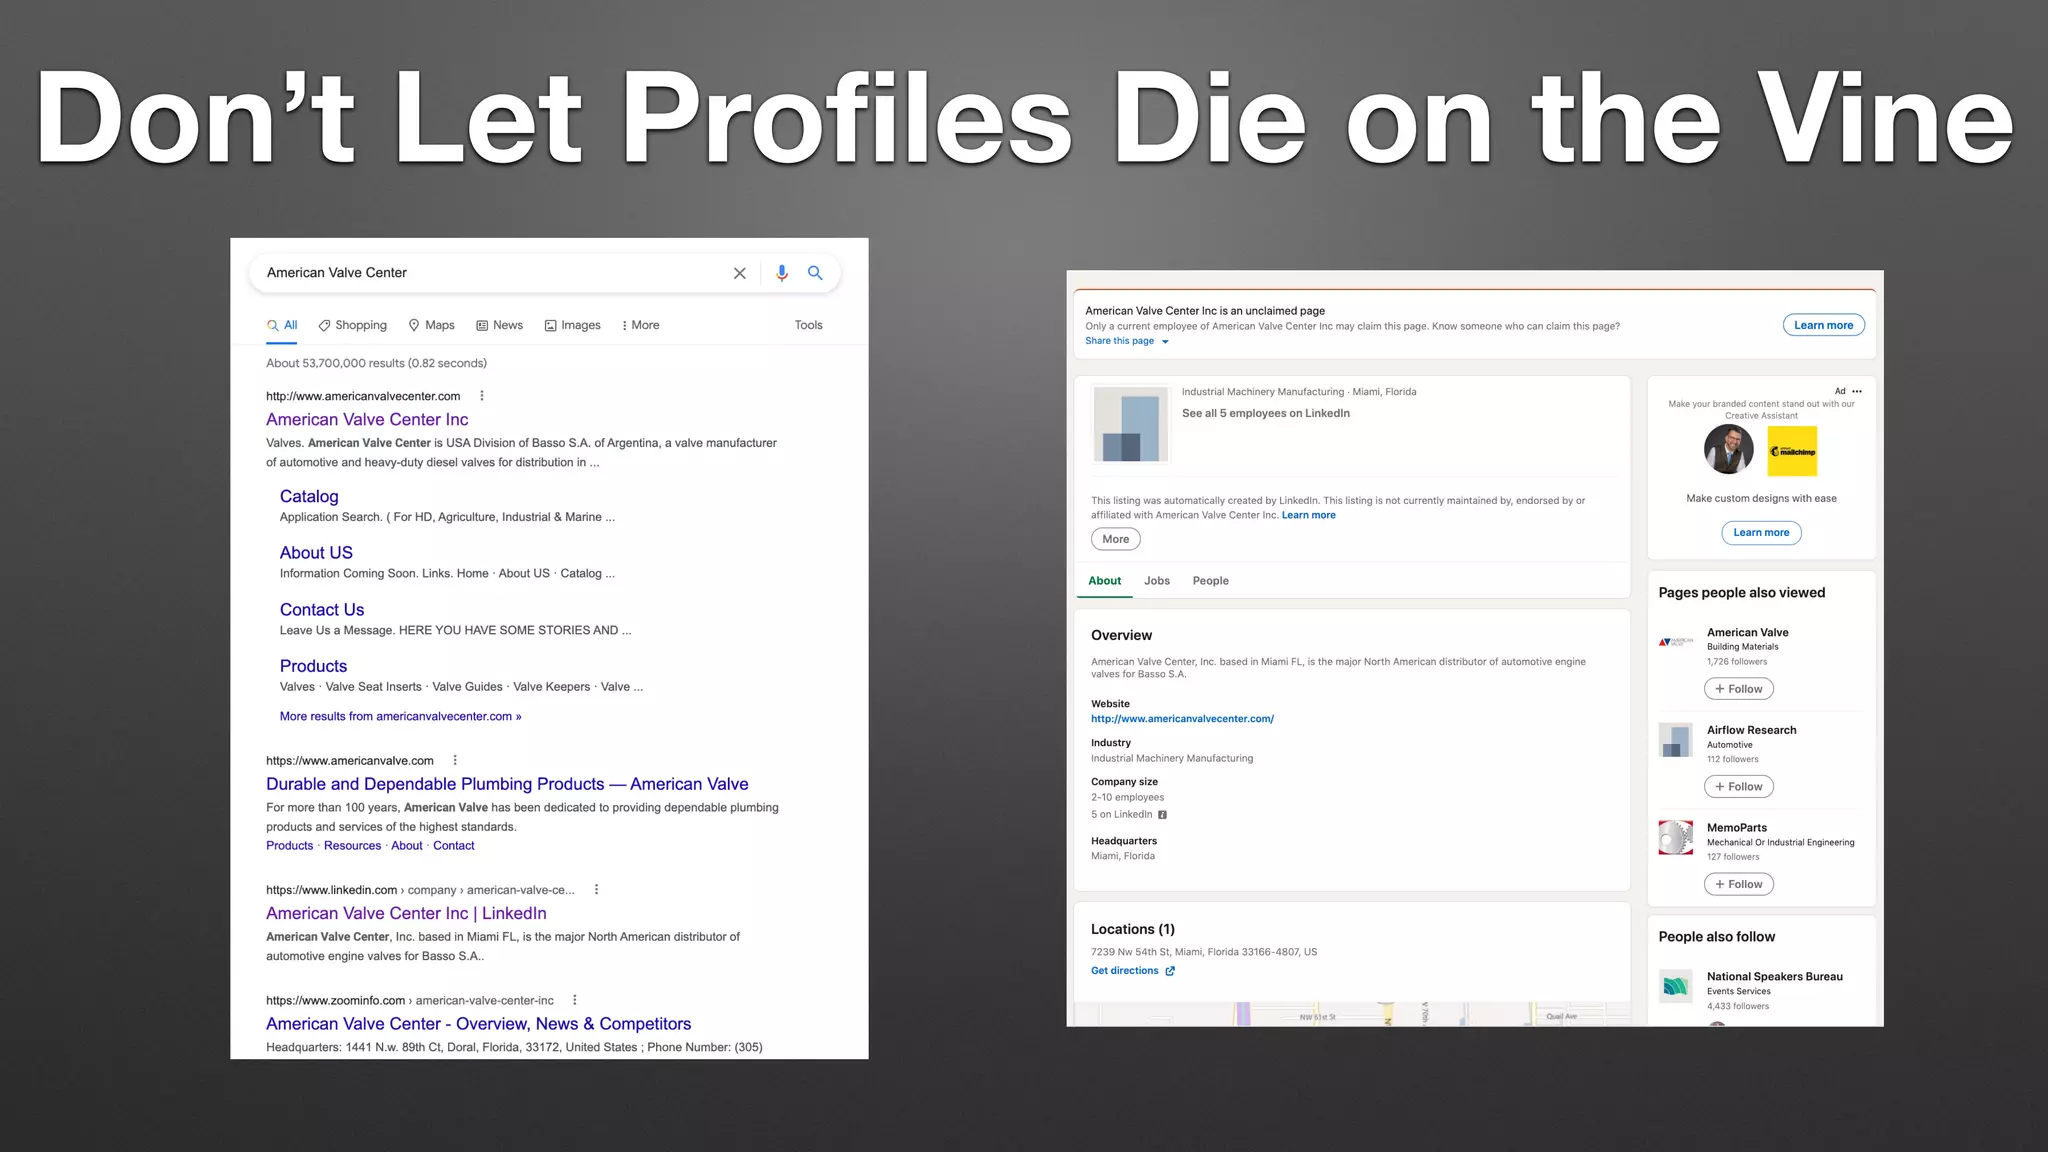Click Learn more in unclaimed page banner

(x=1823, y=325)
